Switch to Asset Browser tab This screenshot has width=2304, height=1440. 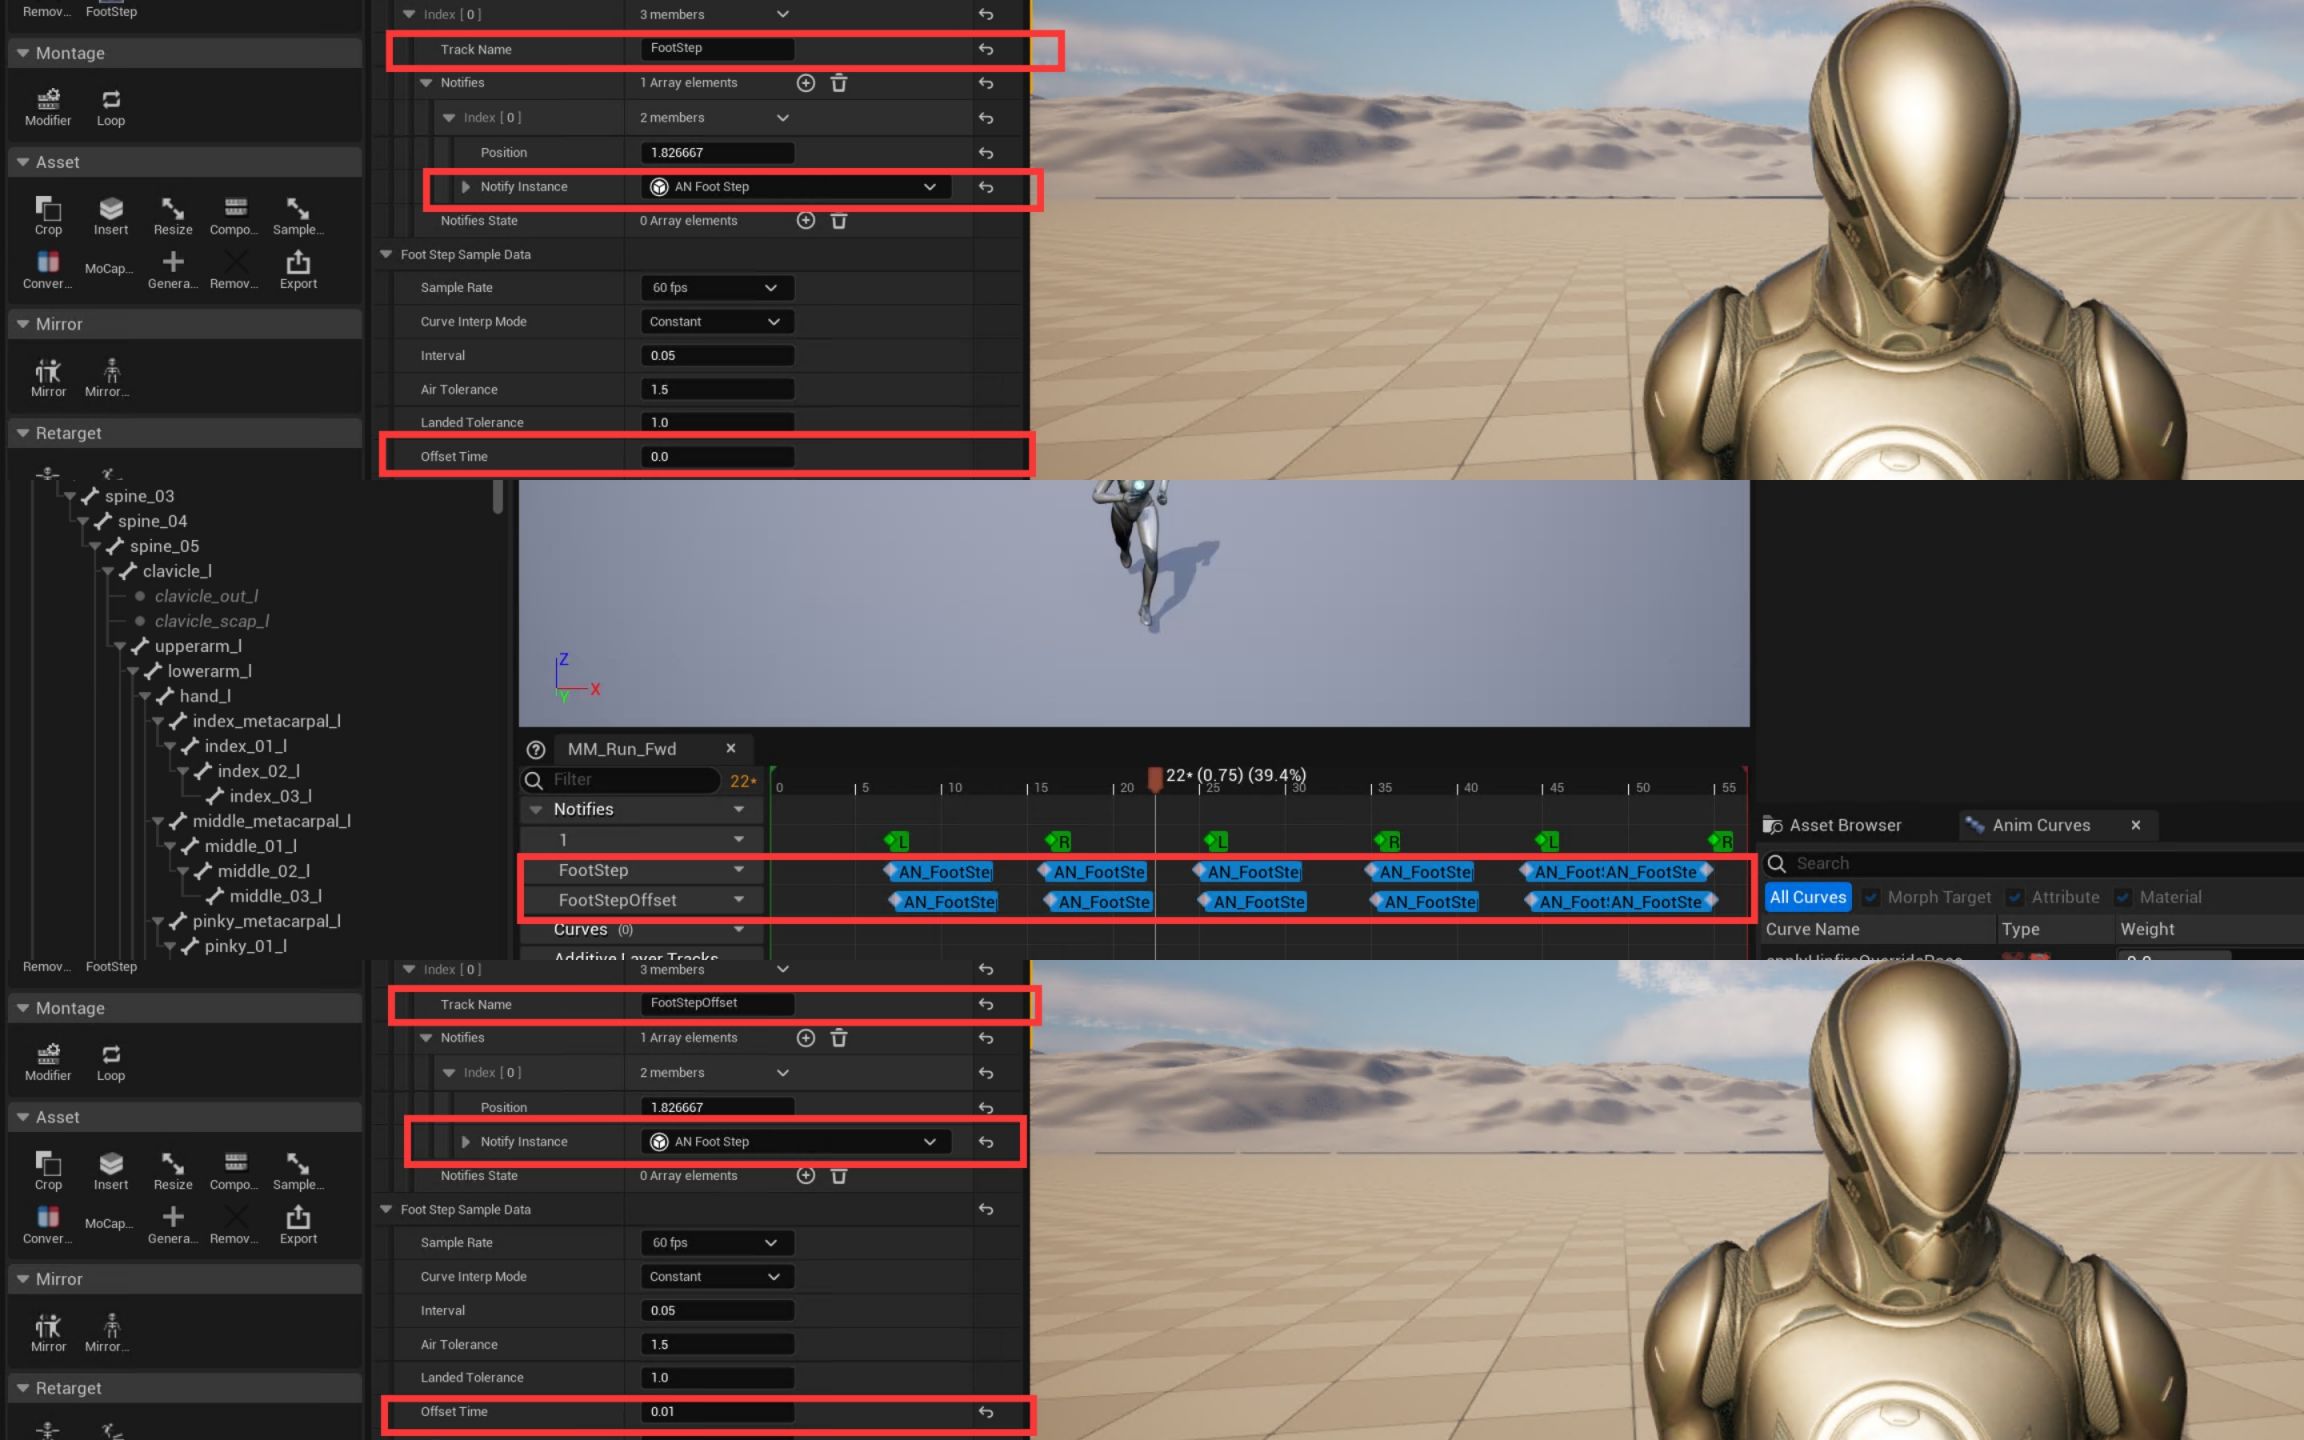tap(1846, 823)
